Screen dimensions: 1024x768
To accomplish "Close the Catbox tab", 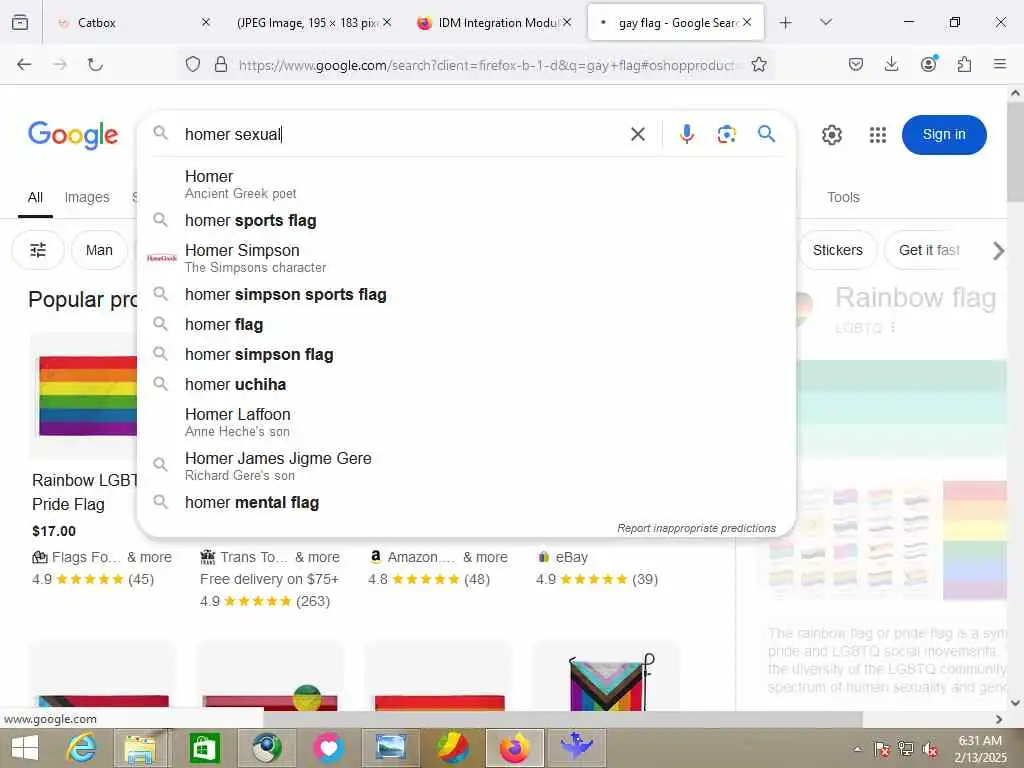I will (206, 22).
